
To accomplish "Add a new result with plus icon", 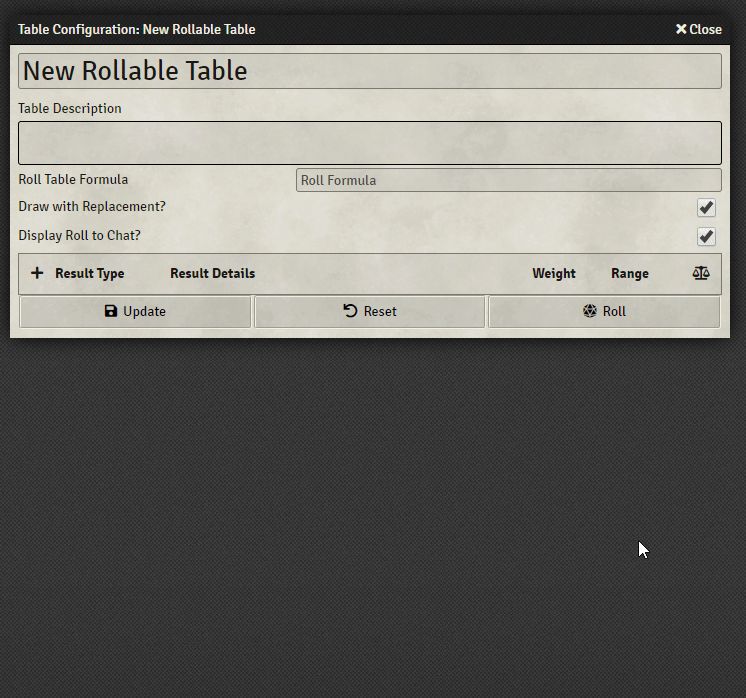I will (37, 273).
